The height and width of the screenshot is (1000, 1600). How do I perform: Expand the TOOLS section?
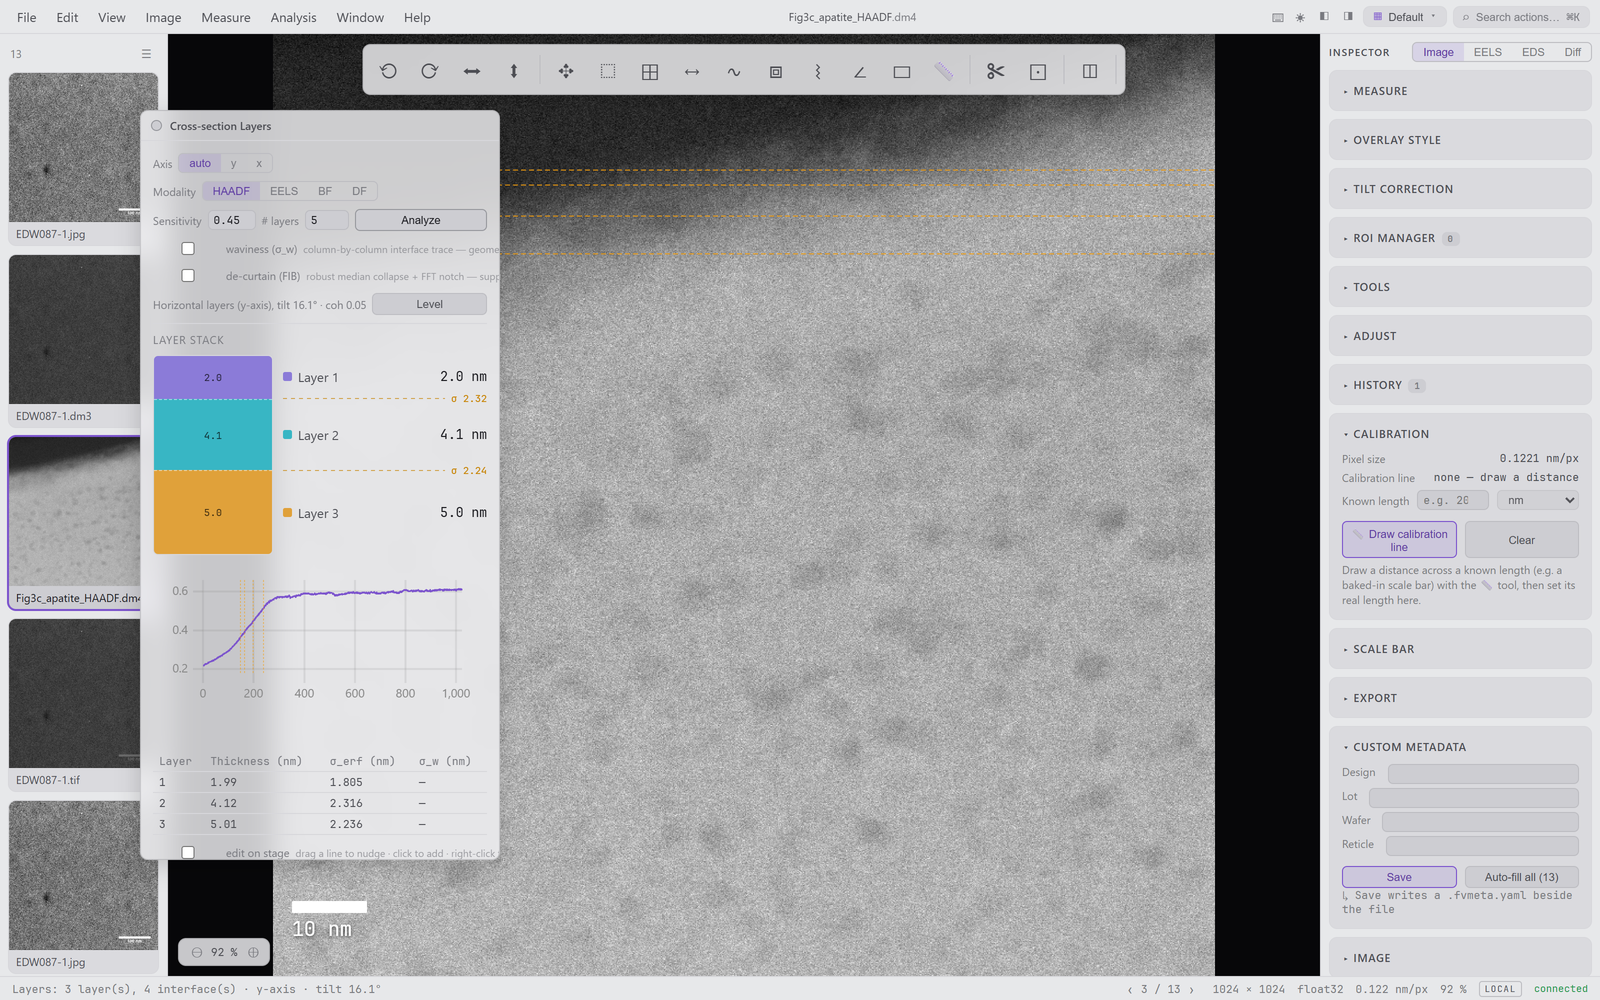[1460, 287]
